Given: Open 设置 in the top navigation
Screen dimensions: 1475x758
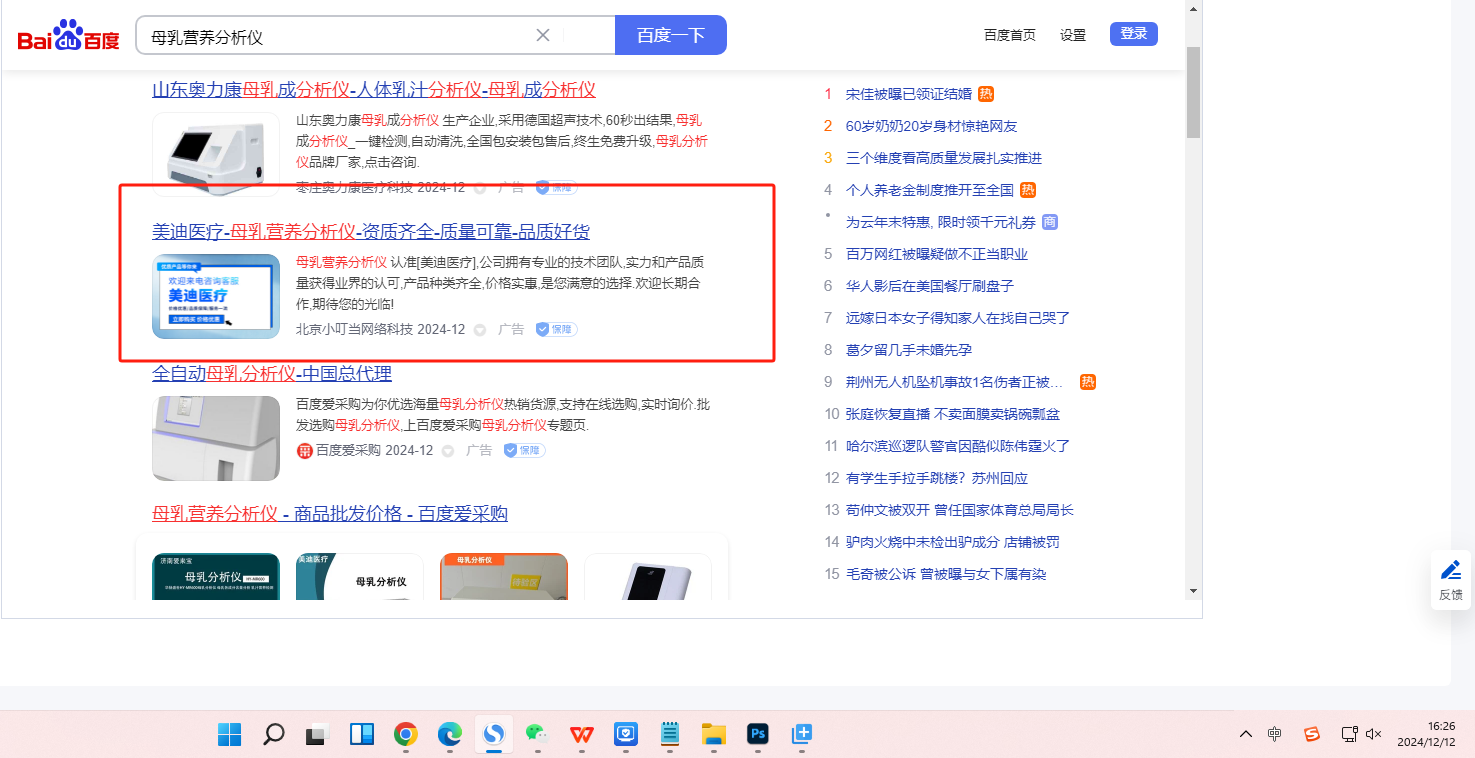Looking at the screenshot, I should coord(1073,35).
